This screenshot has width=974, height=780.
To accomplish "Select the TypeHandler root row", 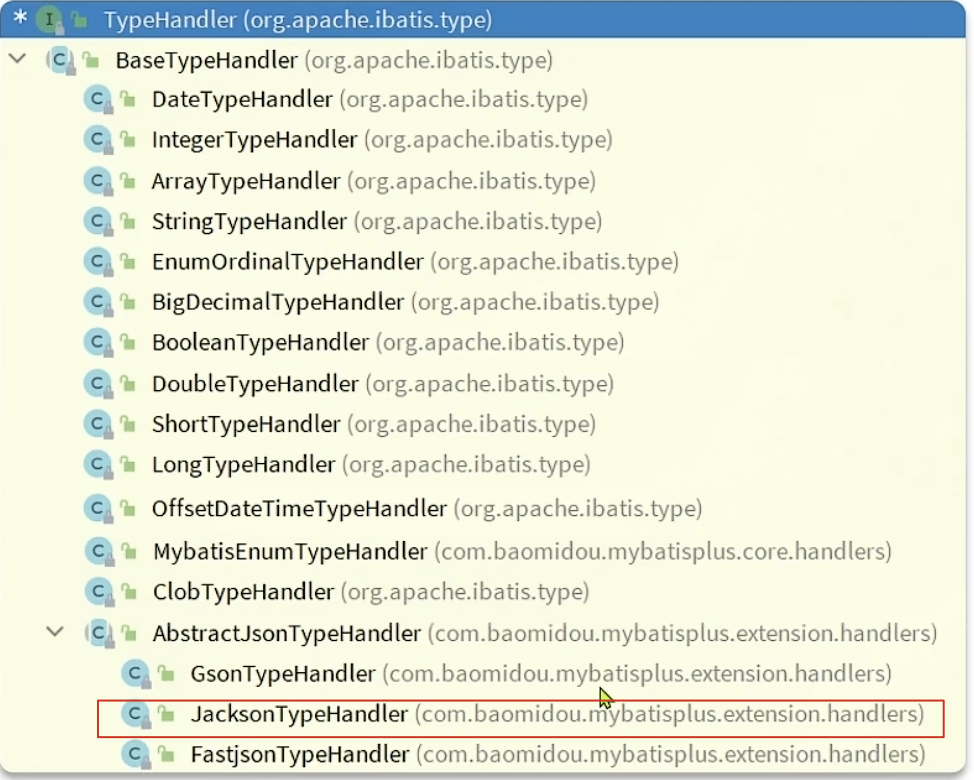I will 483,19.
